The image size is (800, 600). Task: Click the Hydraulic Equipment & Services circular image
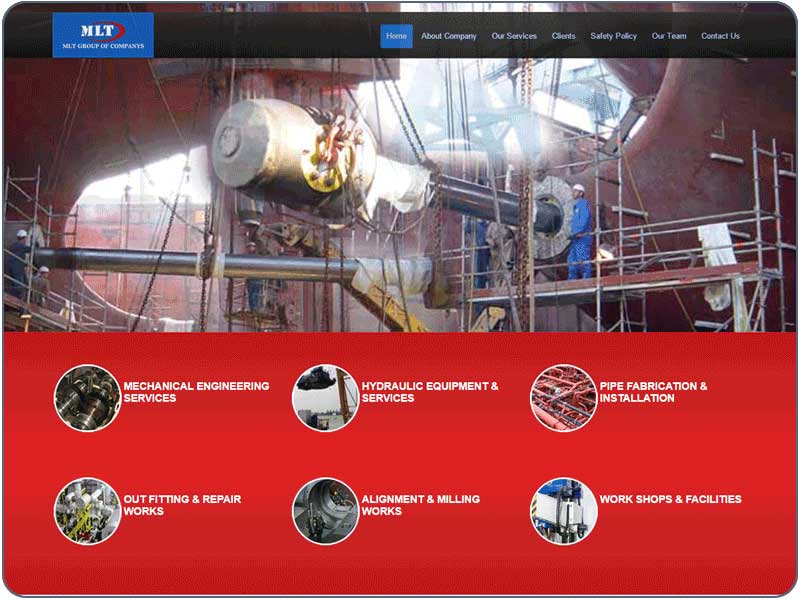326,397
